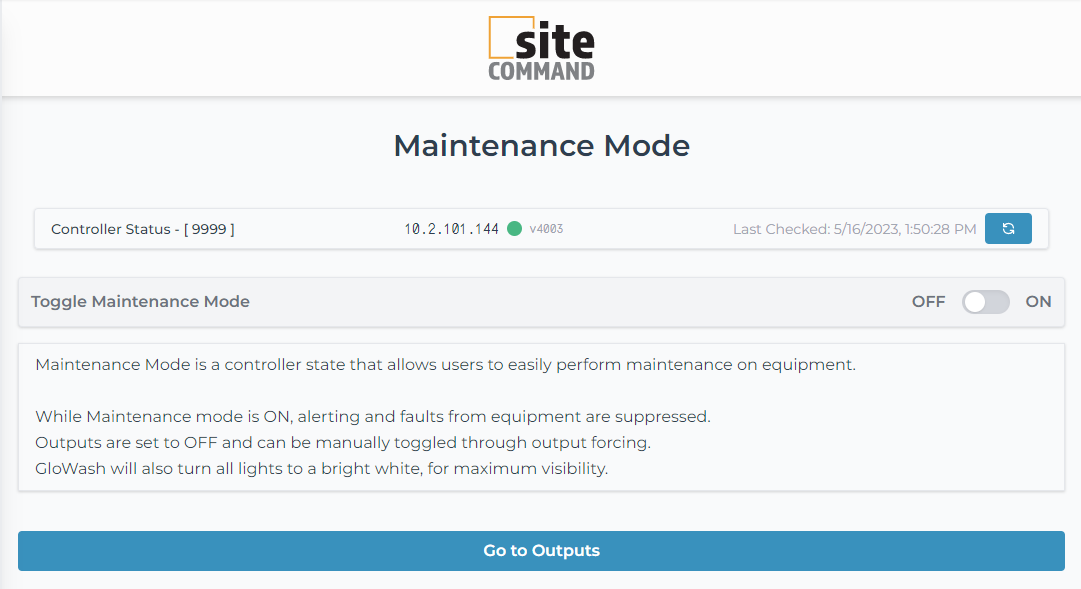1081x589 pixels.
Task: Click the Toggle Maintenance Mode header label
Action: pos(140,302)
